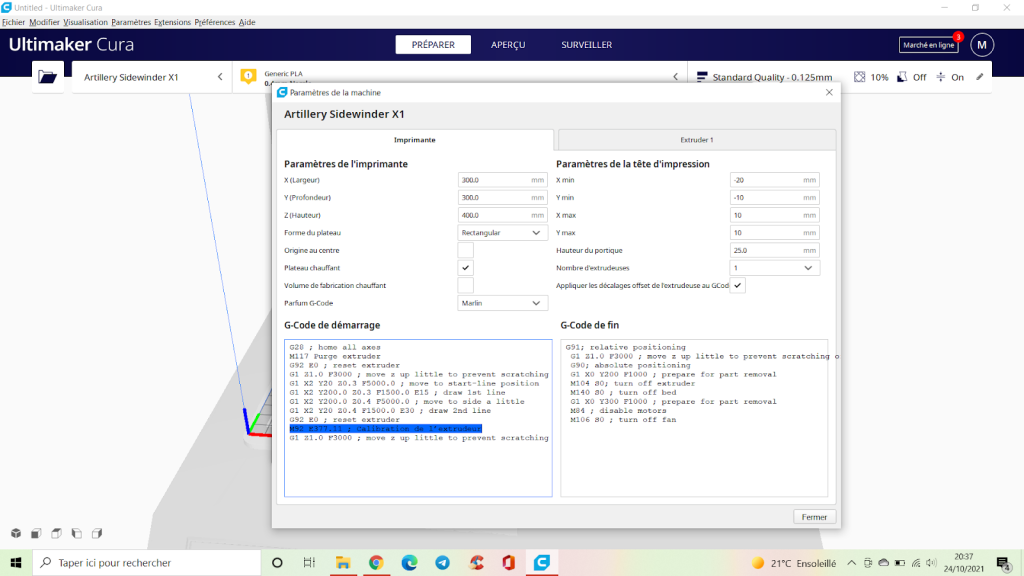Select the 3D perspective view cube icon
Screen dimensions: 1024x576
pos(16,534)
